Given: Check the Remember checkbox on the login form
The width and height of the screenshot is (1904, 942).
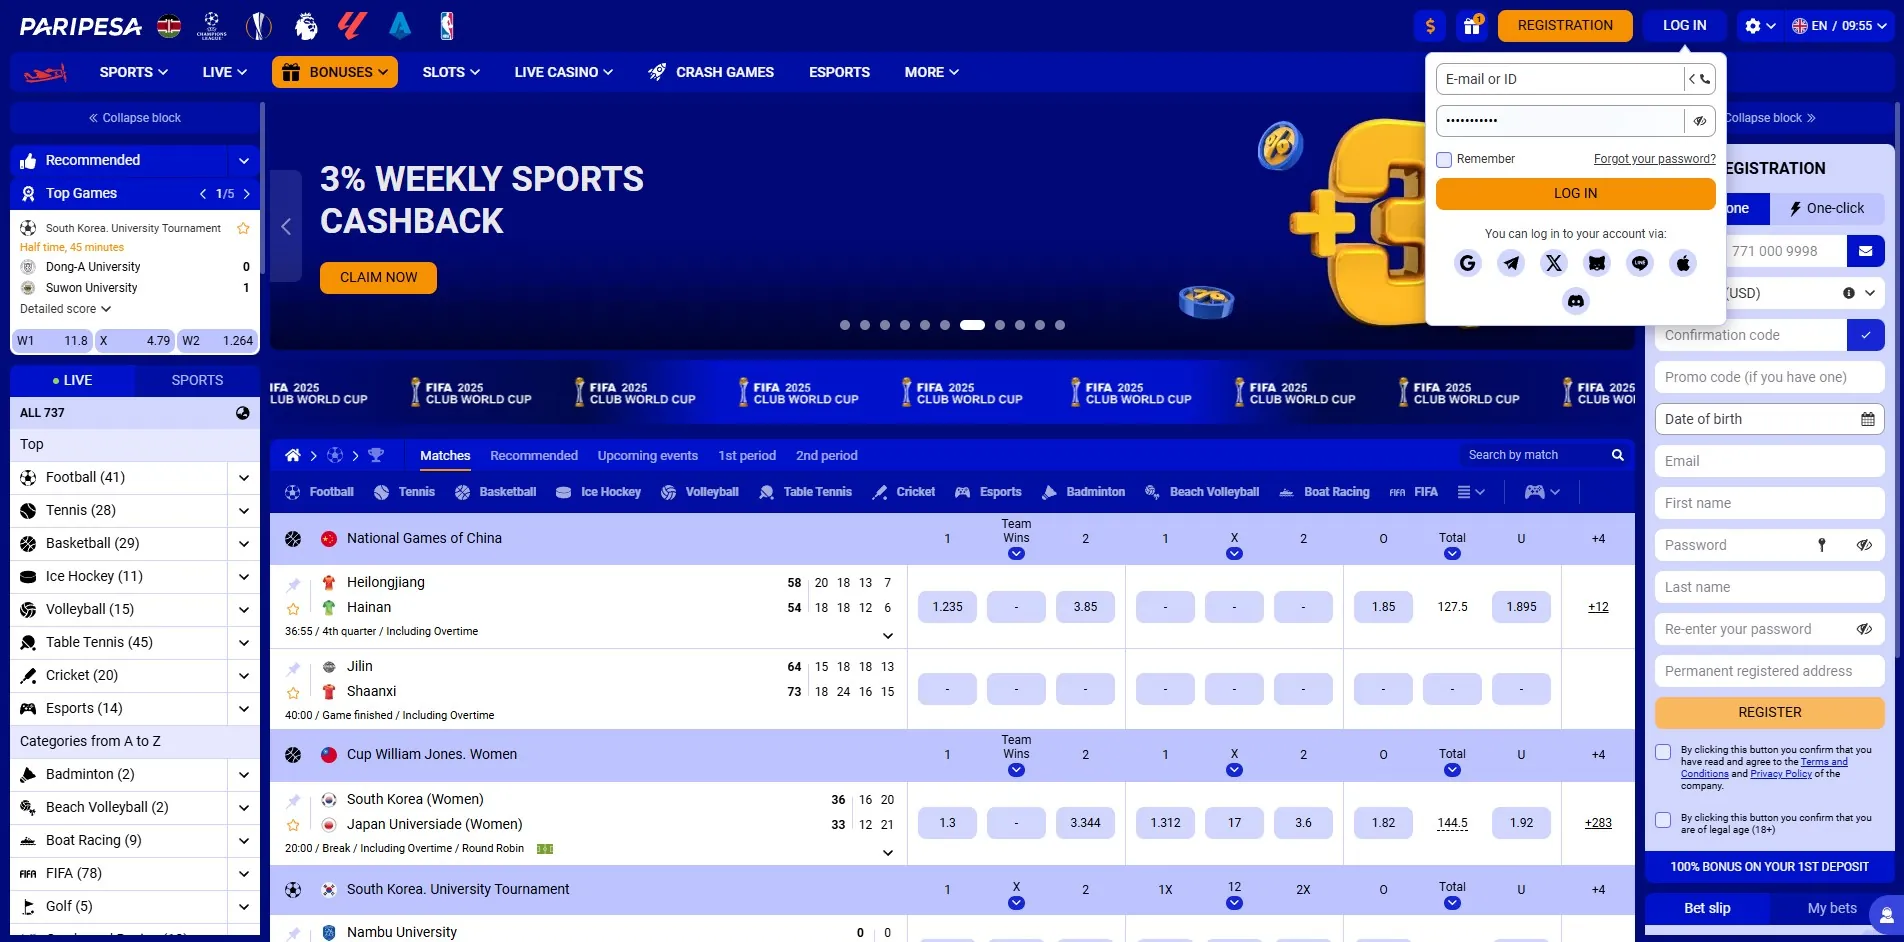Looking at the screenshot, I should point(1444,159).
